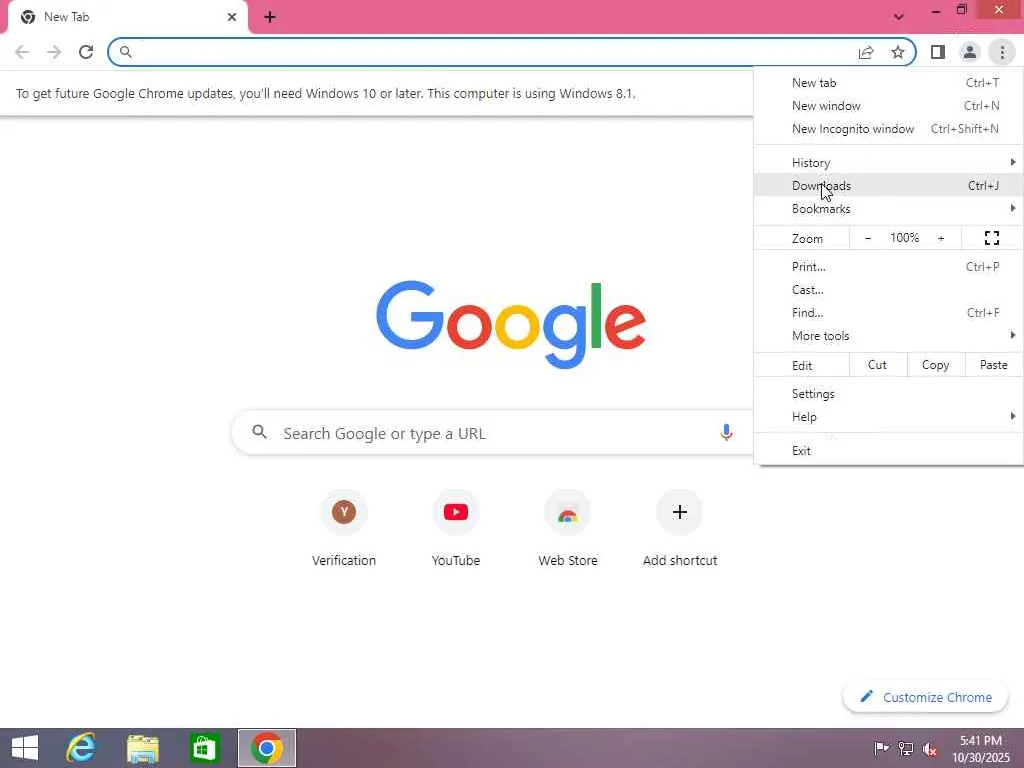This screenshot has height=768, width=1024.
Task: Open a New Incognito window
Action: coord(888,129)
